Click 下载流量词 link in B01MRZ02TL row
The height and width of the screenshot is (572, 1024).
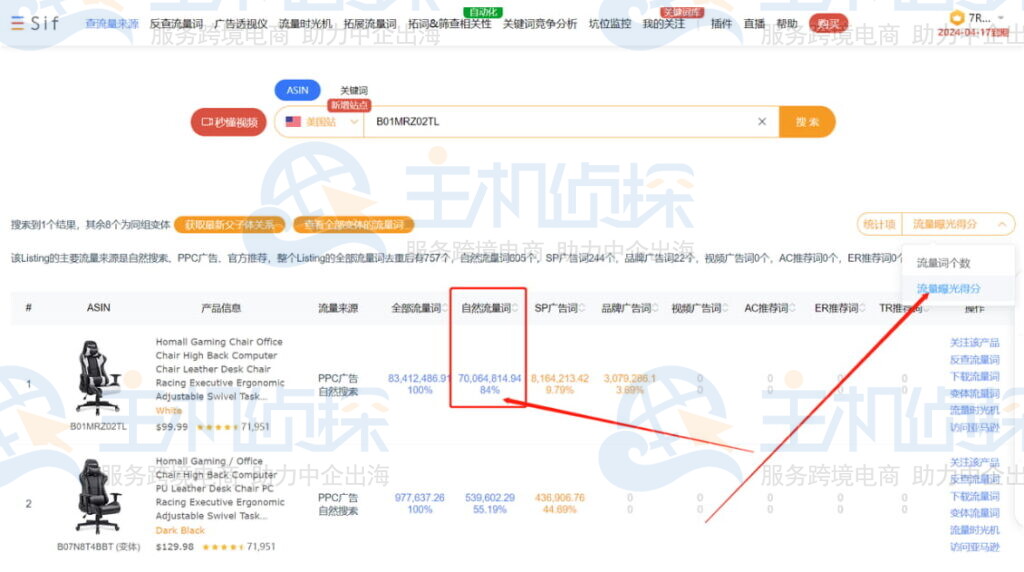(974, 376)
